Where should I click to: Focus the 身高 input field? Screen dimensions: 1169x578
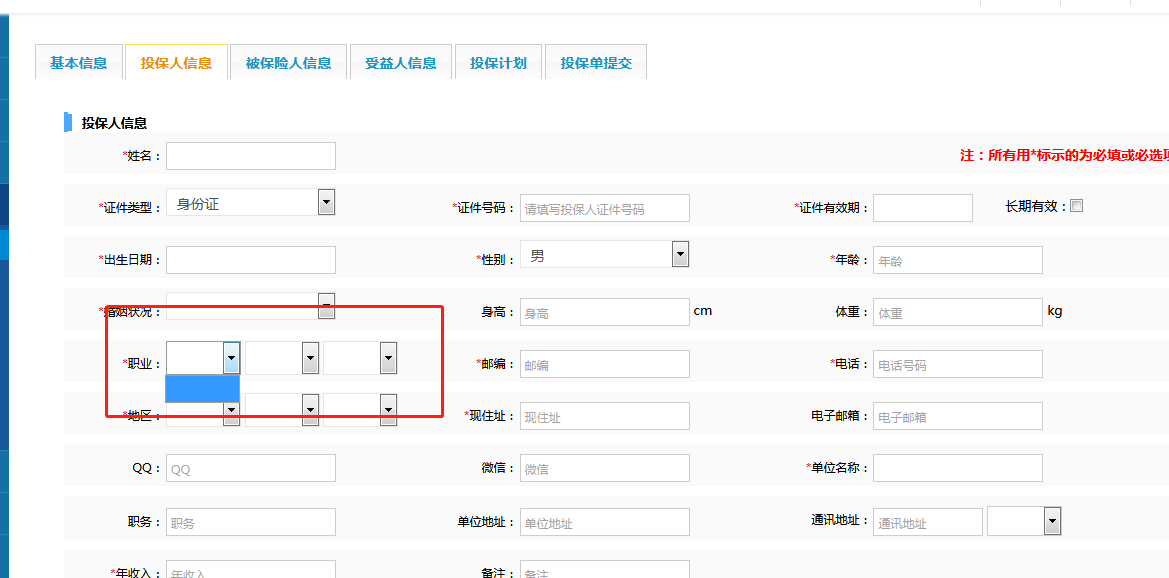[605, 312]
